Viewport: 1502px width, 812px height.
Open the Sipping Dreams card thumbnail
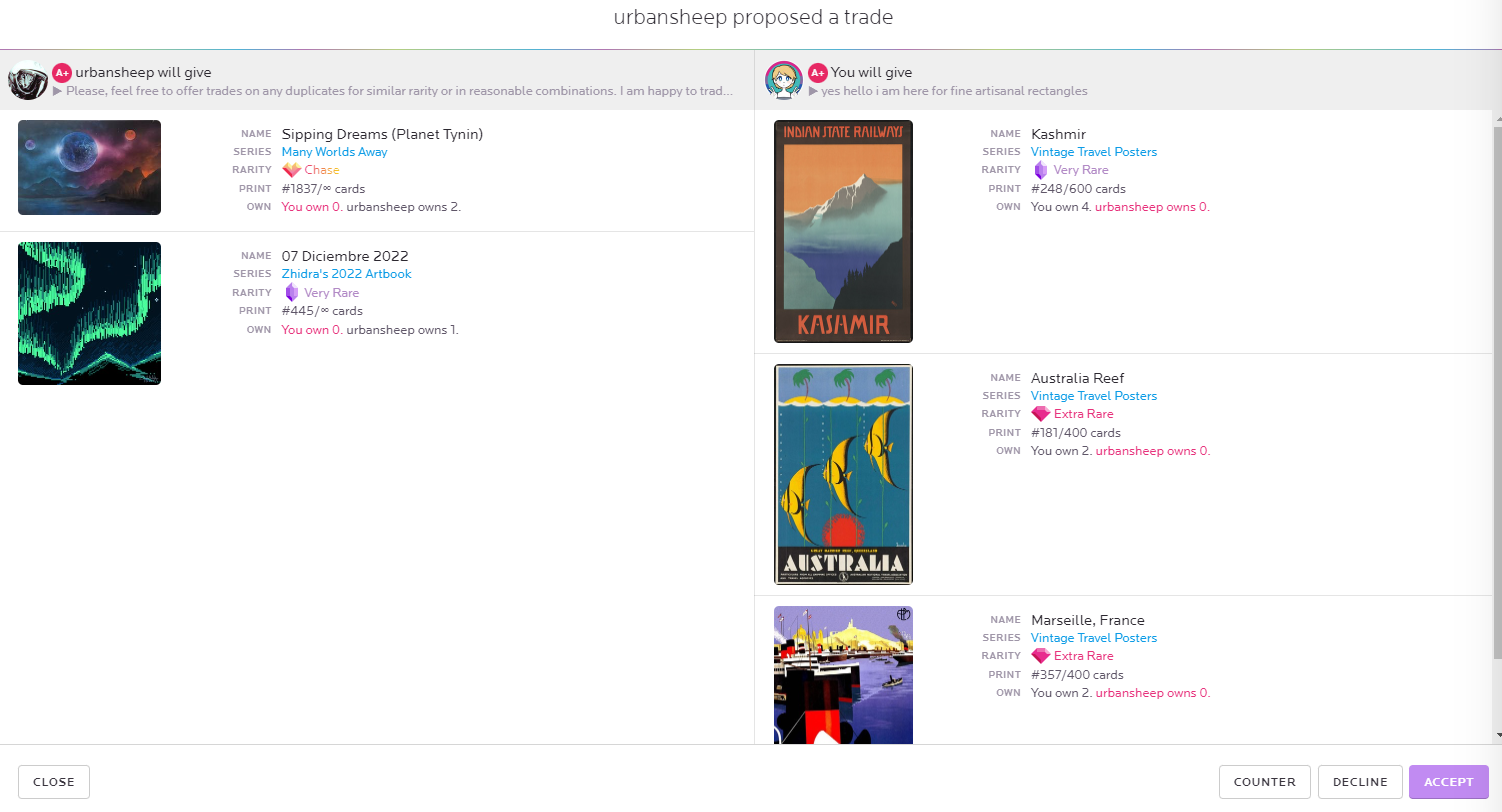click(89, 167)
